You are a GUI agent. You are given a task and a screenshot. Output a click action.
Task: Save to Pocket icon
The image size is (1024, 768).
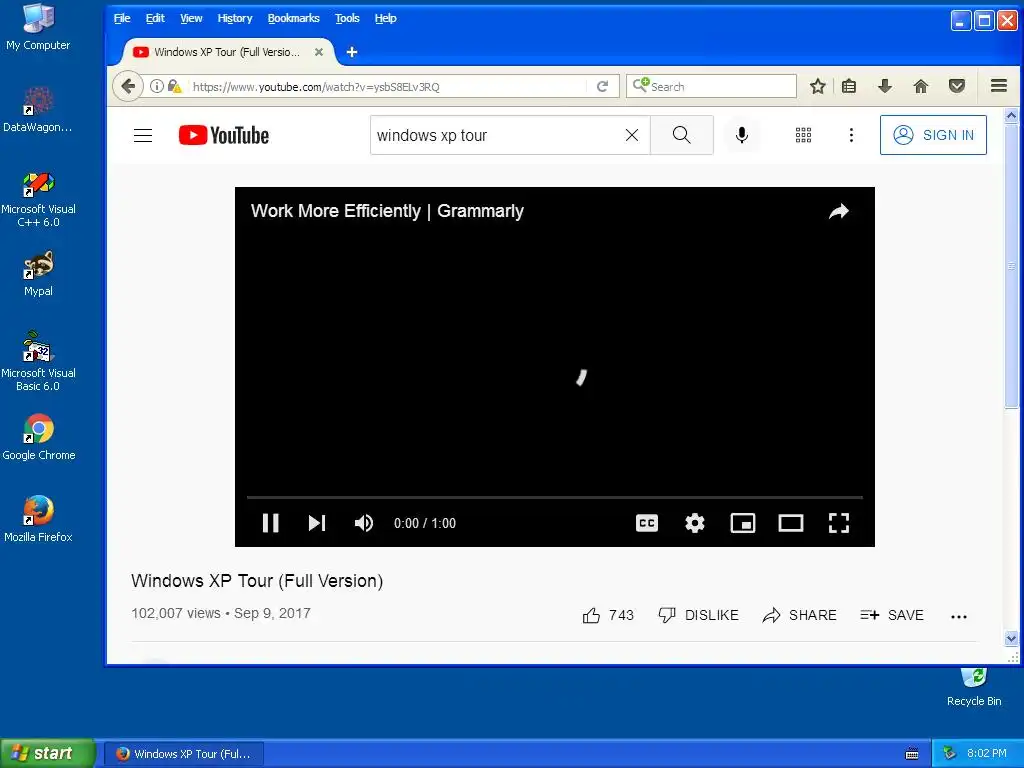[957, 86]
